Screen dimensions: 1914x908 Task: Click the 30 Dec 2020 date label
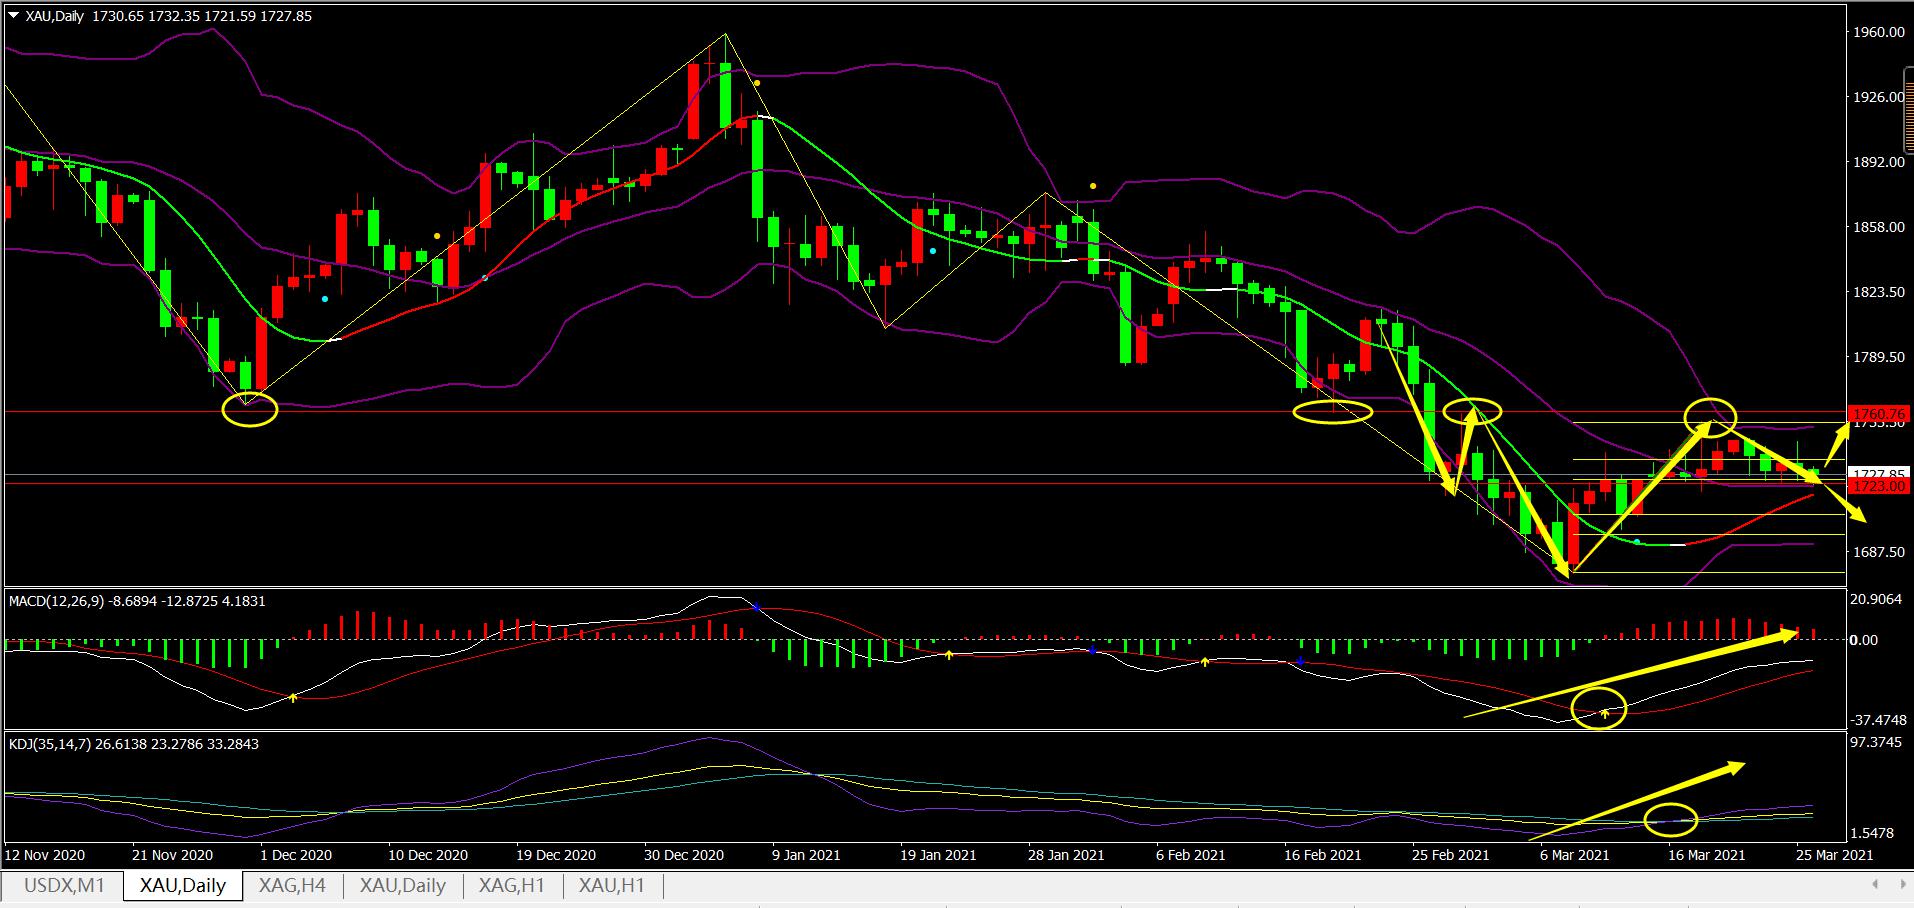(x=683, y=856)
